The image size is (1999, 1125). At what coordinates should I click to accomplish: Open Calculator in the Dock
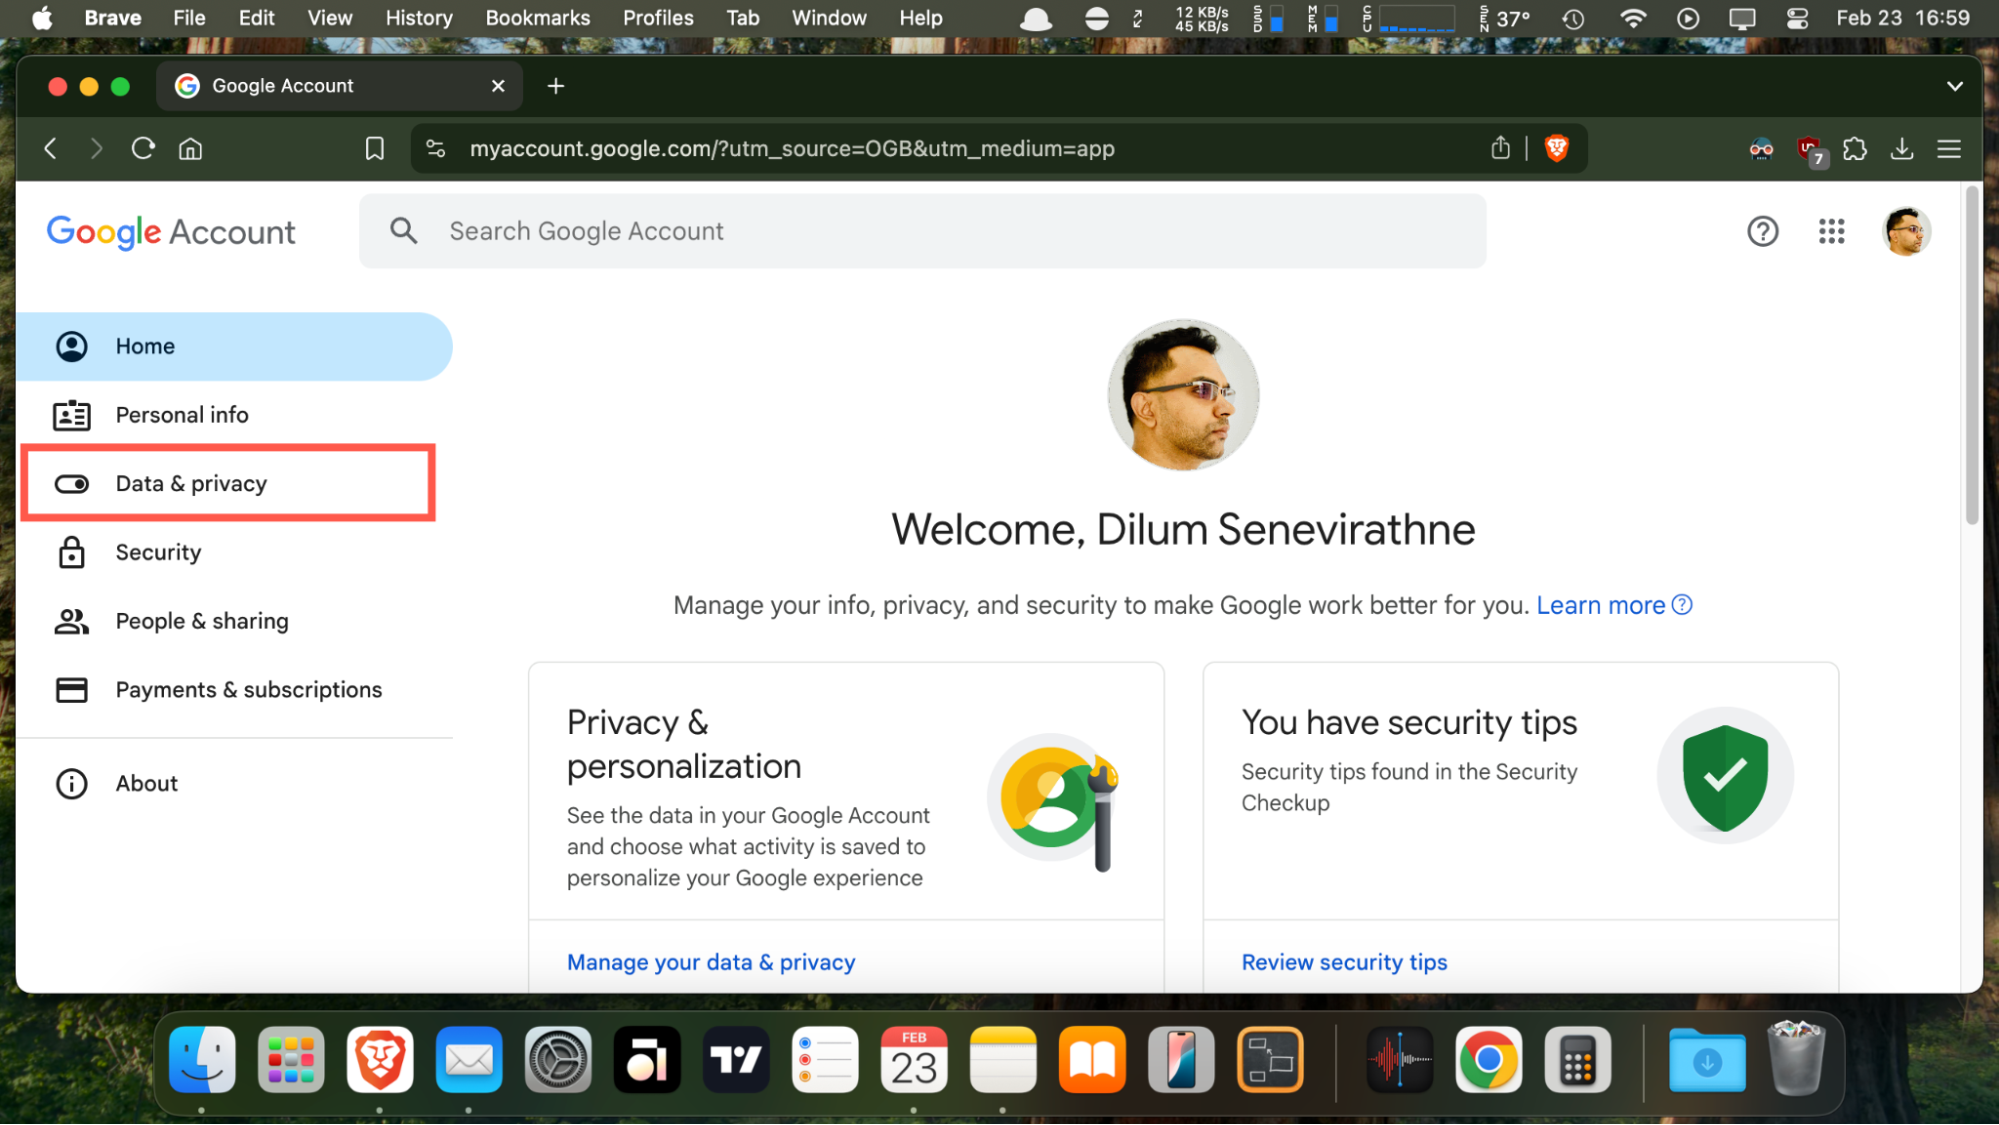(1577, 1060)
